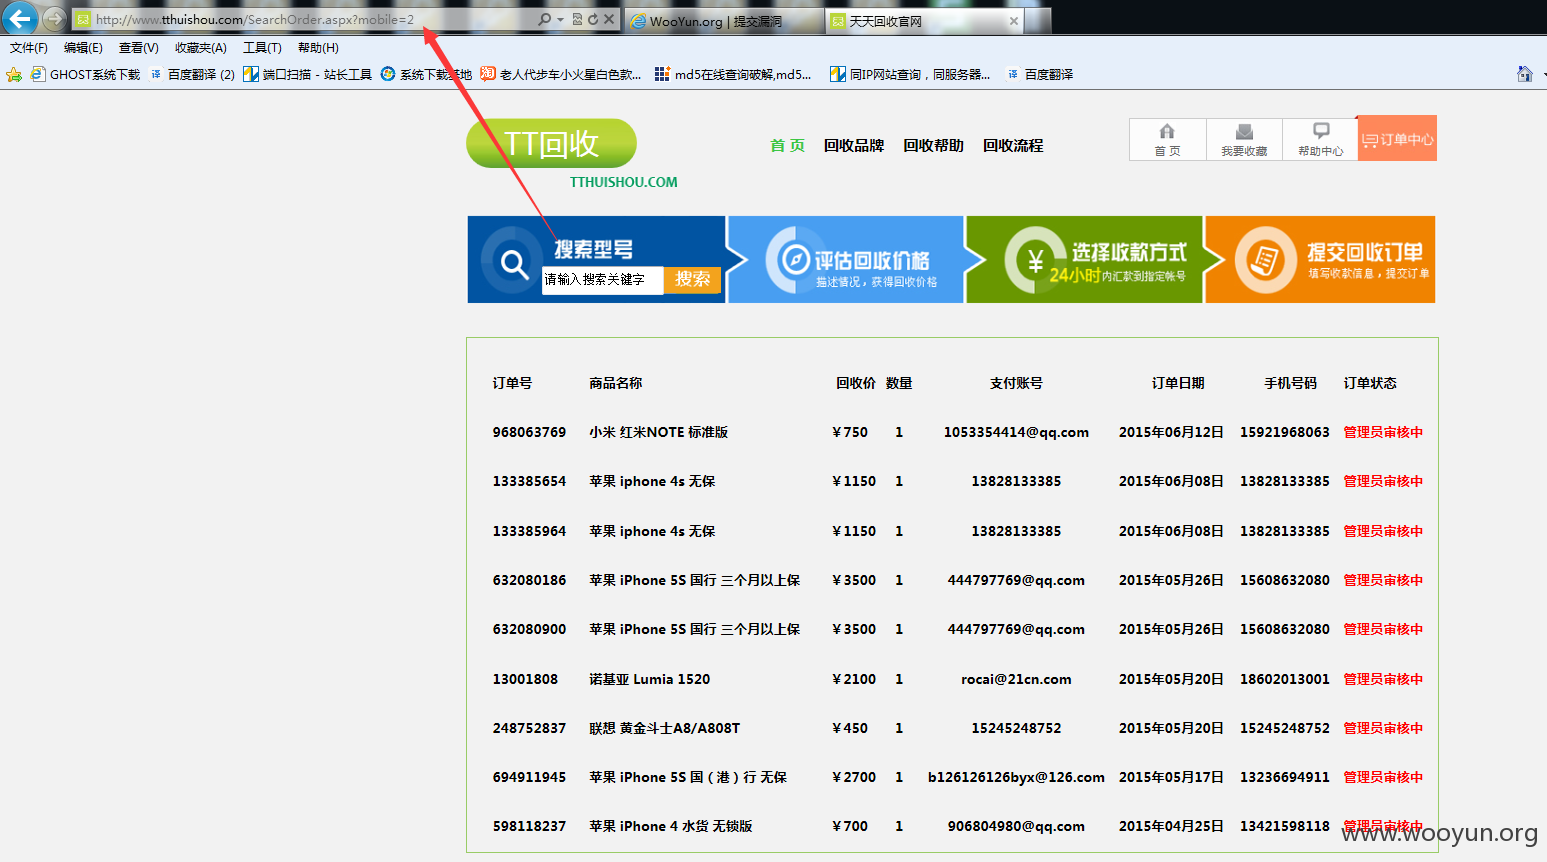Screen dimensions: 1547x862
Task: Open the orange 订单中心 cart button
Action: coord(1397,139)
